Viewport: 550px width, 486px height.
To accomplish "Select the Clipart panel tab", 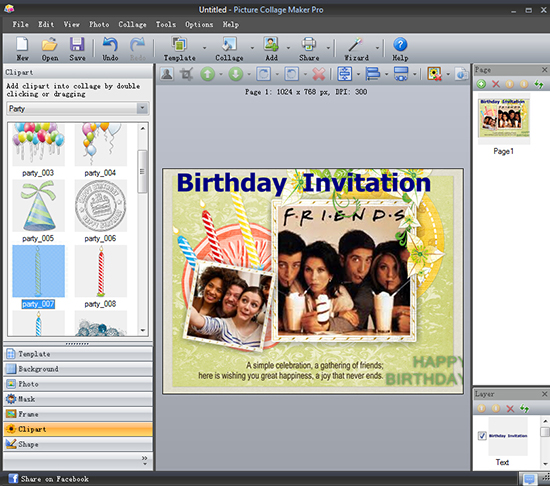I will click(x=78, y=429).
